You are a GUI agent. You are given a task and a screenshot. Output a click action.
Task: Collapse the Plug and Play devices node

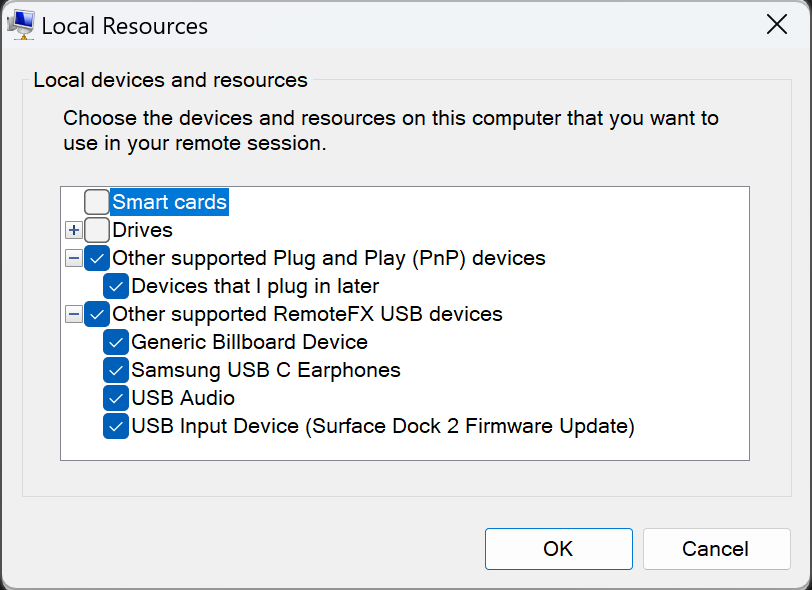tap(74, 258)
